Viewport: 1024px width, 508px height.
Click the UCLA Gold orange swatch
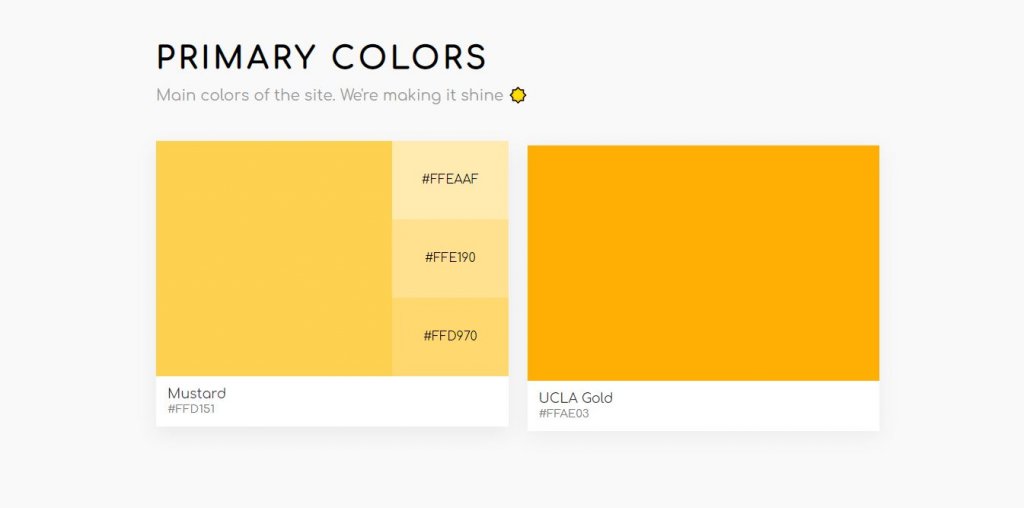pos(703,263)
